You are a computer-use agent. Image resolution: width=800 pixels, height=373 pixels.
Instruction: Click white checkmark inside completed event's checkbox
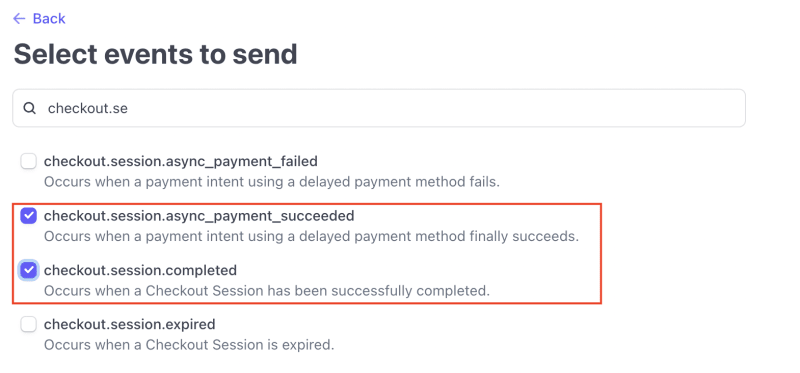tap(29, 270)
